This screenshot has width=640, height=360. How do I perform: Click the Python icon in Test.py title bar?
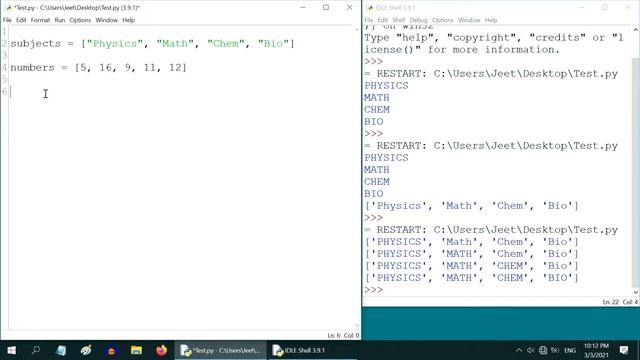click(x=9, y=8)
